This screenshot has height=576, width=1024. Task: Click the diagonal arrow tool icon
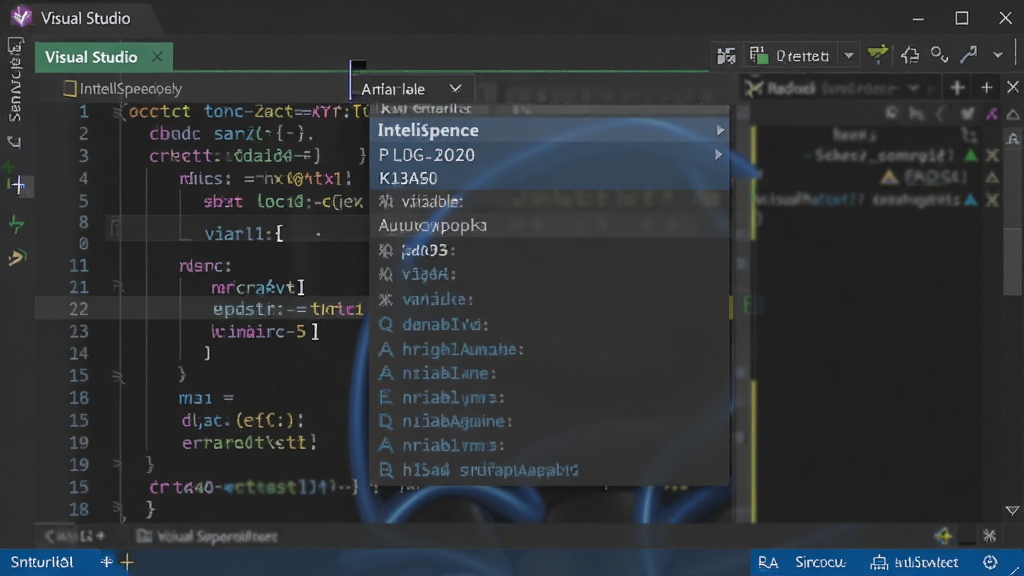pyautogui.click(x=968, y=55)
